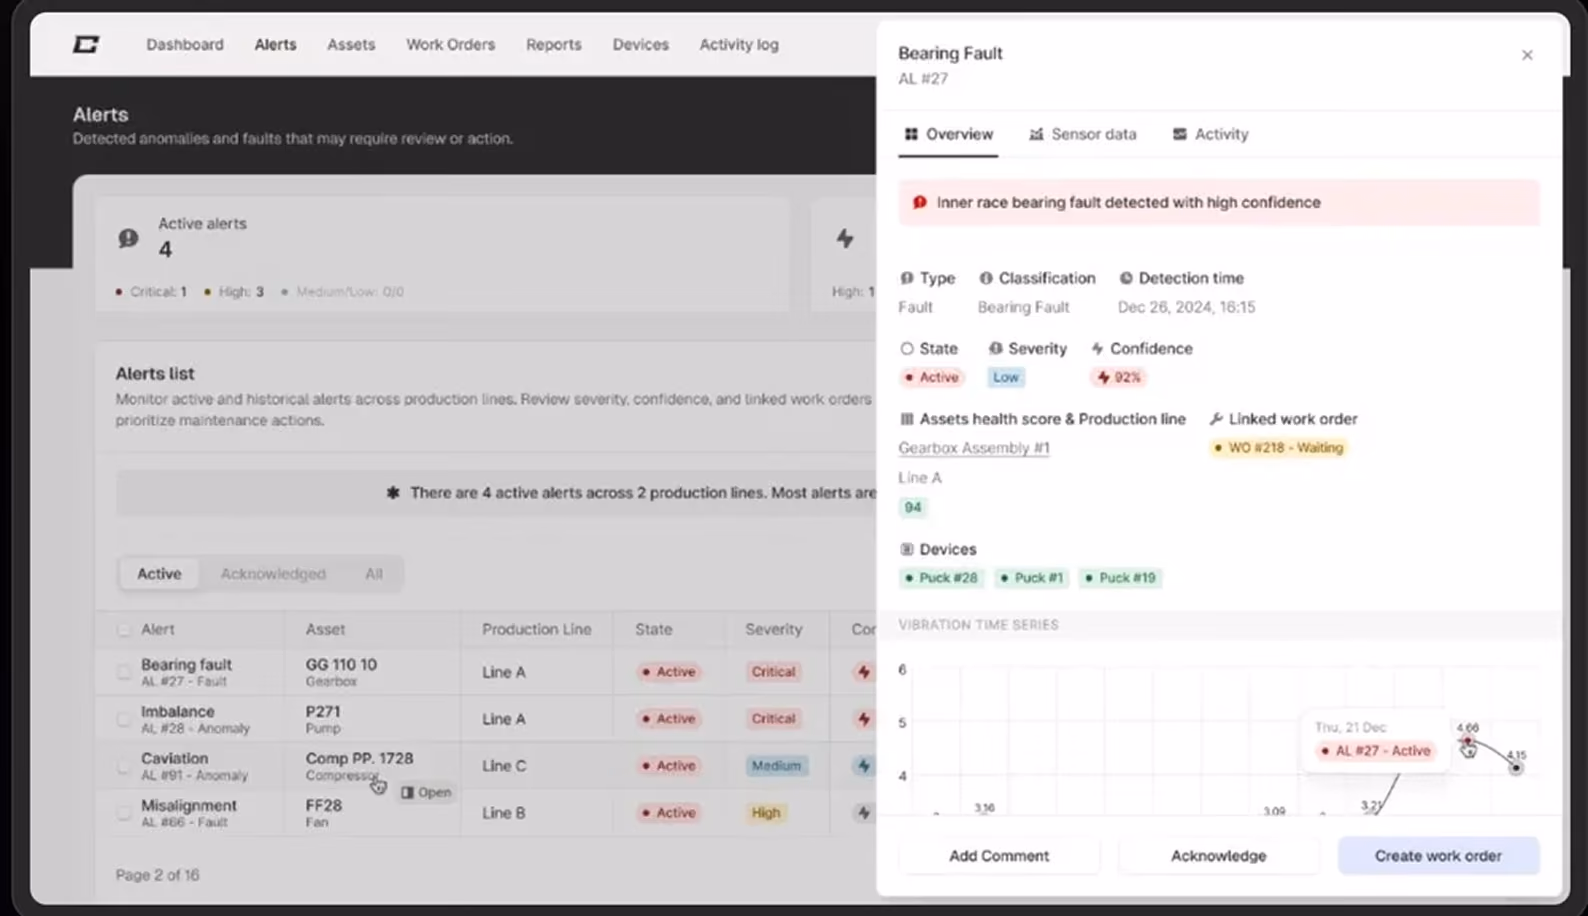Screen dimensions: 1588x916
Task: Sort by Production Line column header
Action: [536, 629]
